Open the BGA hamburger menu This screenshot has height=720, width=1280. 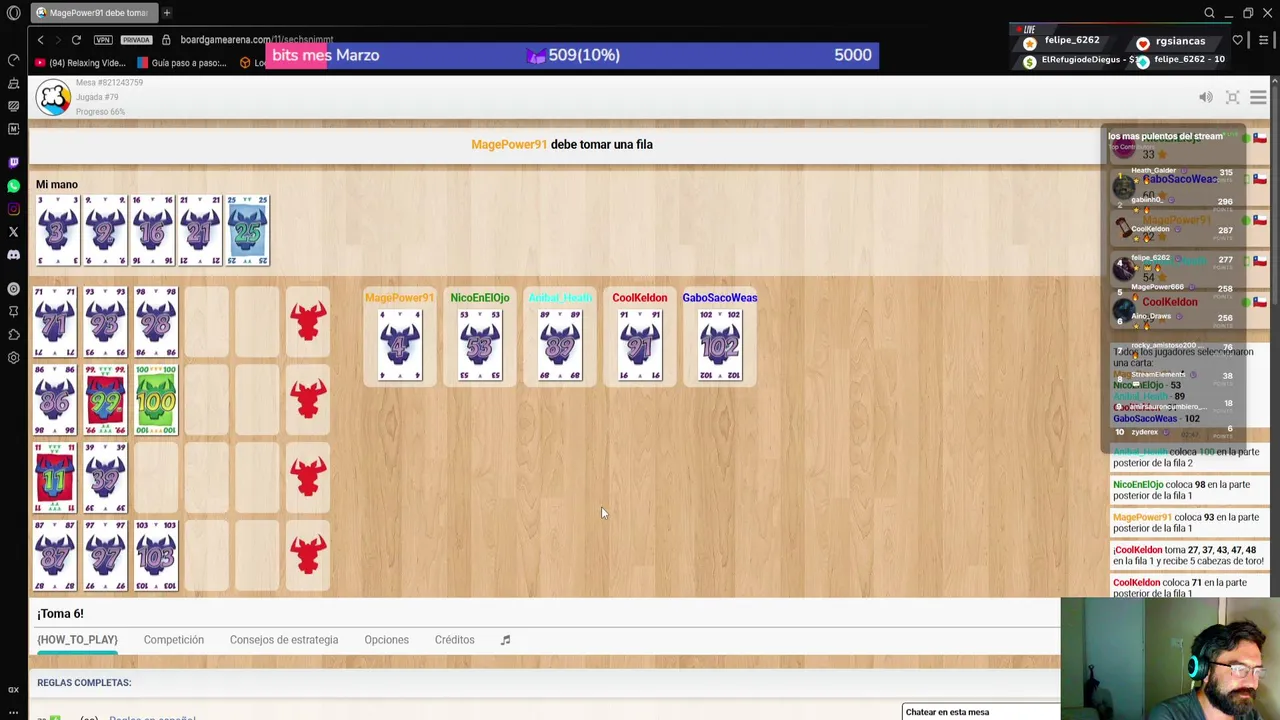[1258, 97]
